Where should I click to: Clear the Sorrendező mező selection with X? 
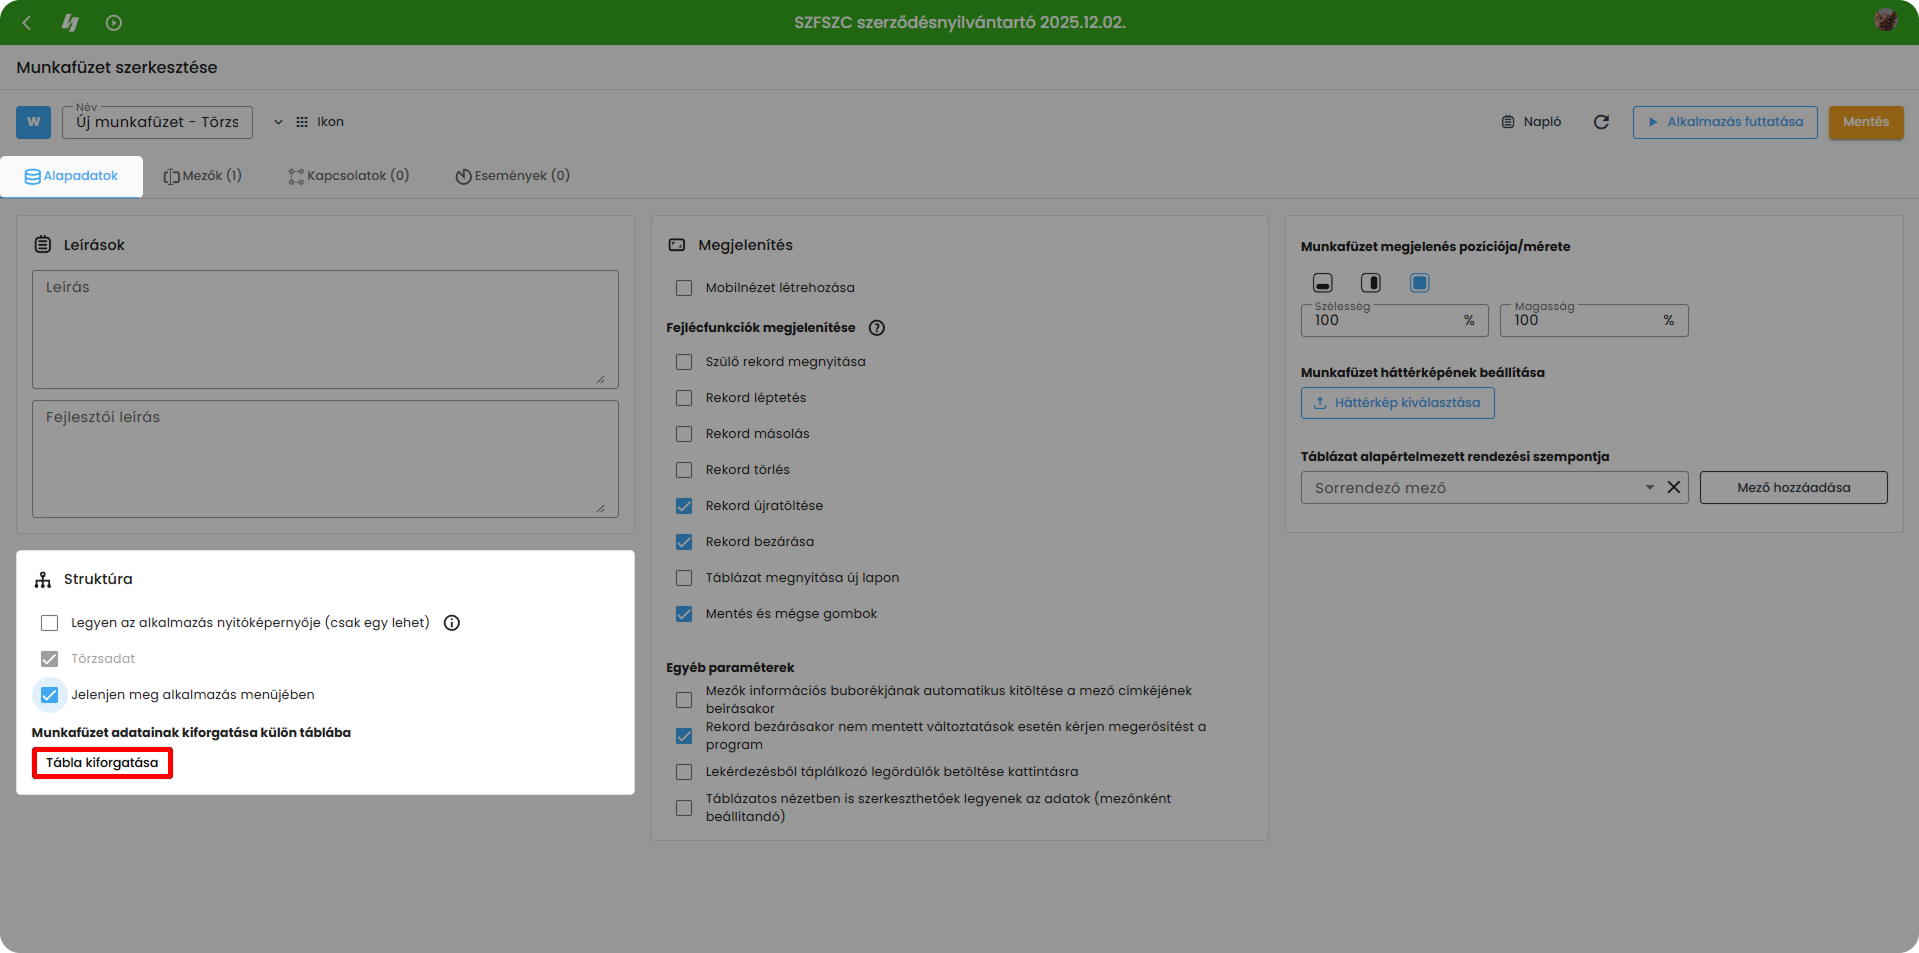(1673, 488)
